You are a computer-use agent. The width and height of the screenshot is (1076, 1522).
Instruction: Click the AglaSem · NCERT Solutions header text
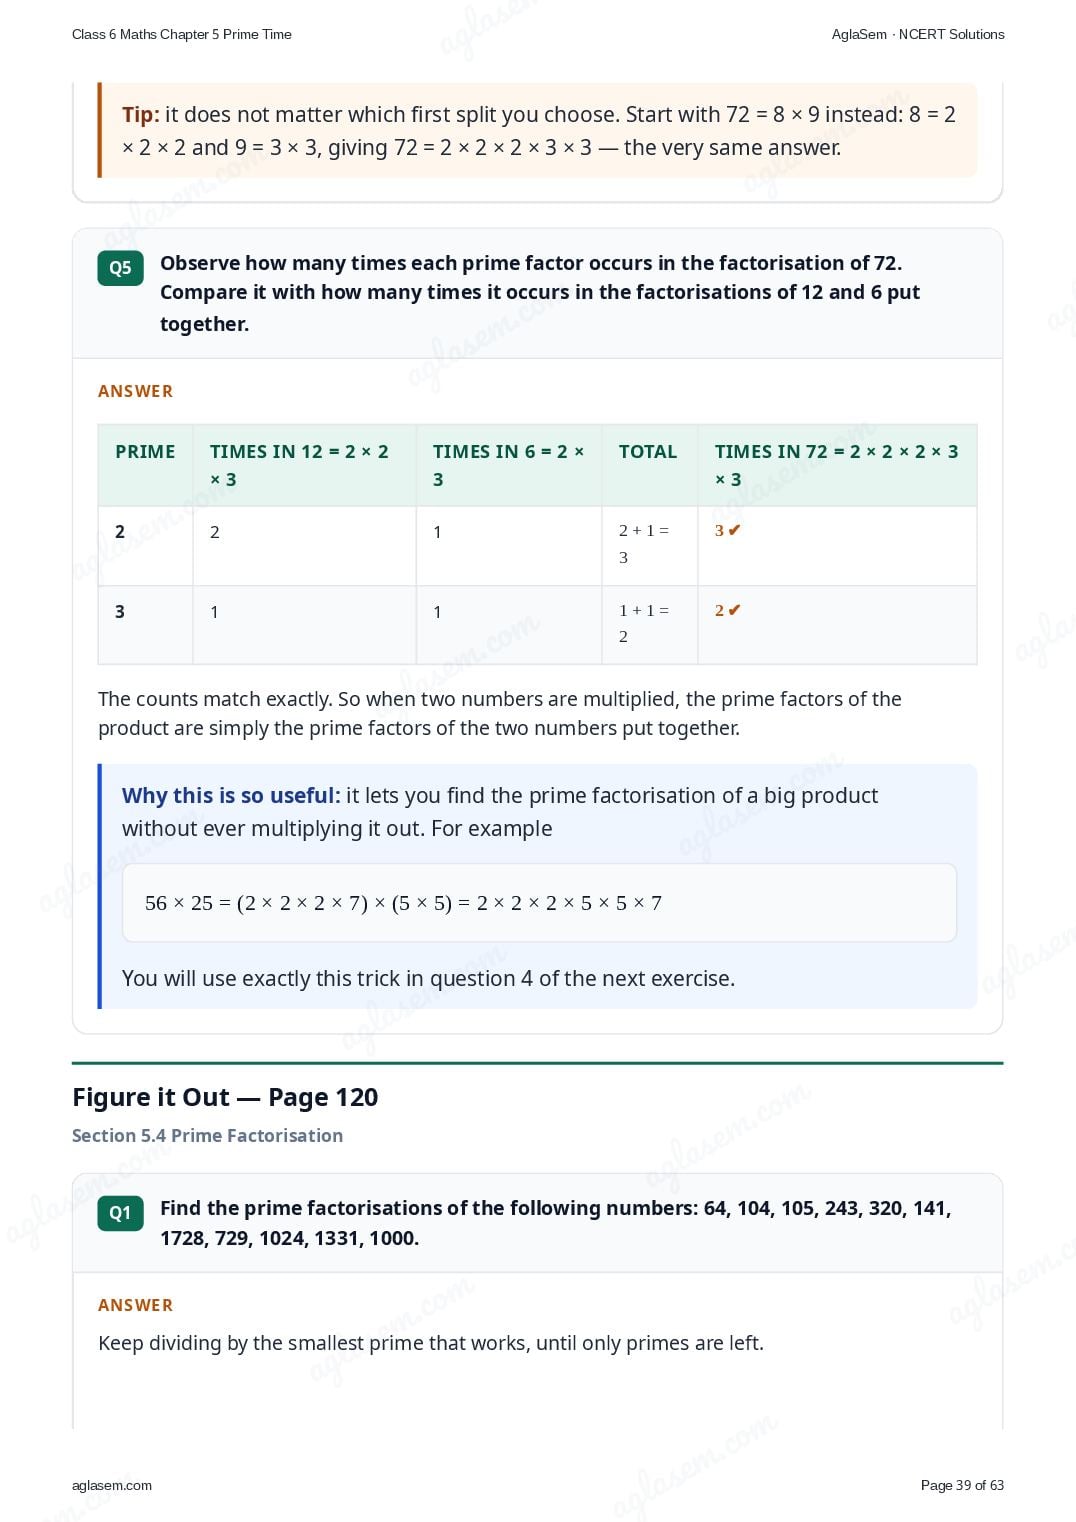coord(918,34)
